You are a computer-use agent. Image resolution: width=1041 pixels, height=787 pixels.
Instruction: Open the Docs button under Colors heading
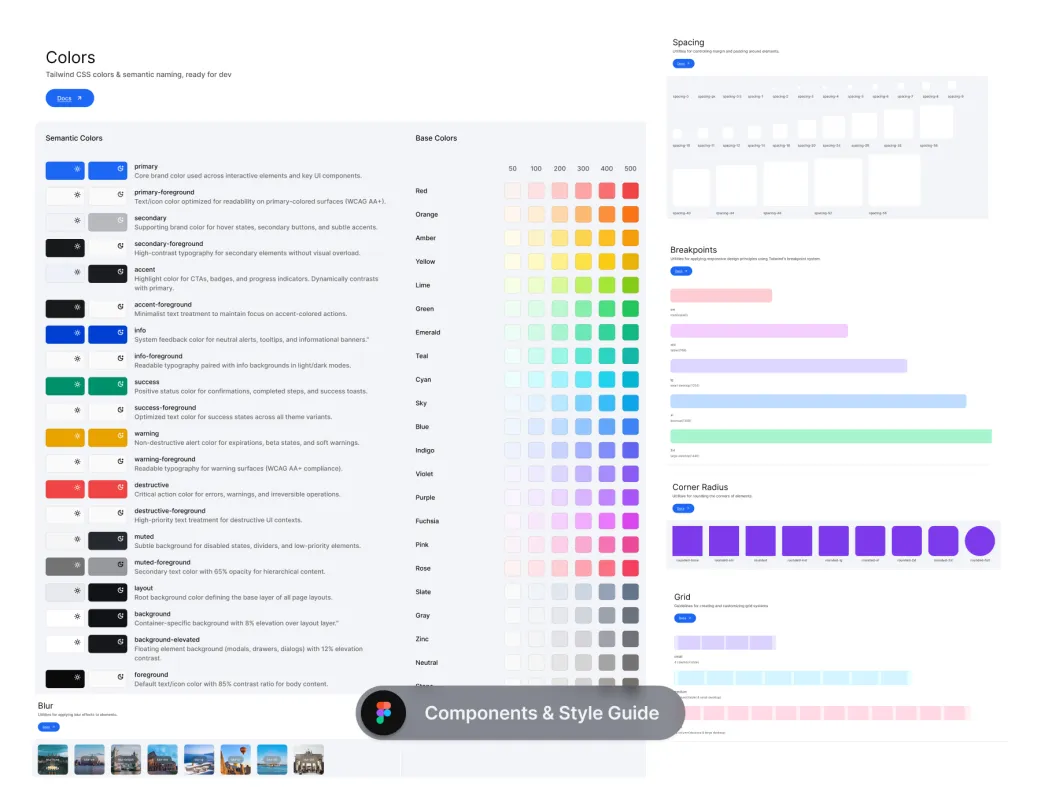[x=69, y=98]
